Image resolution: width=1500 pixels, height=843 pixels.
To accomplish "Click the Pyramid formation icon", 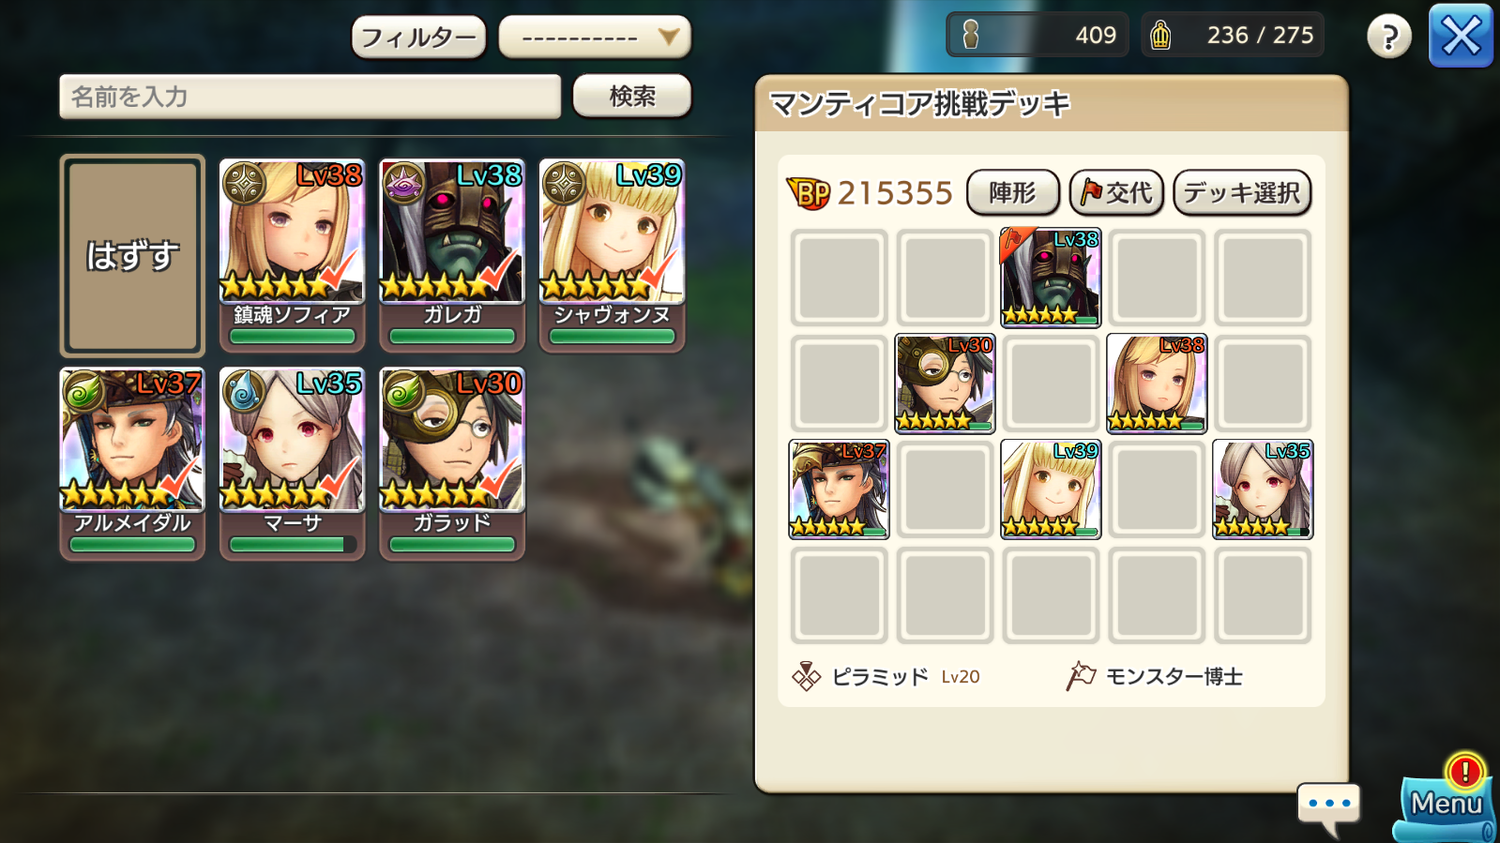I will (x=806, y=677).
